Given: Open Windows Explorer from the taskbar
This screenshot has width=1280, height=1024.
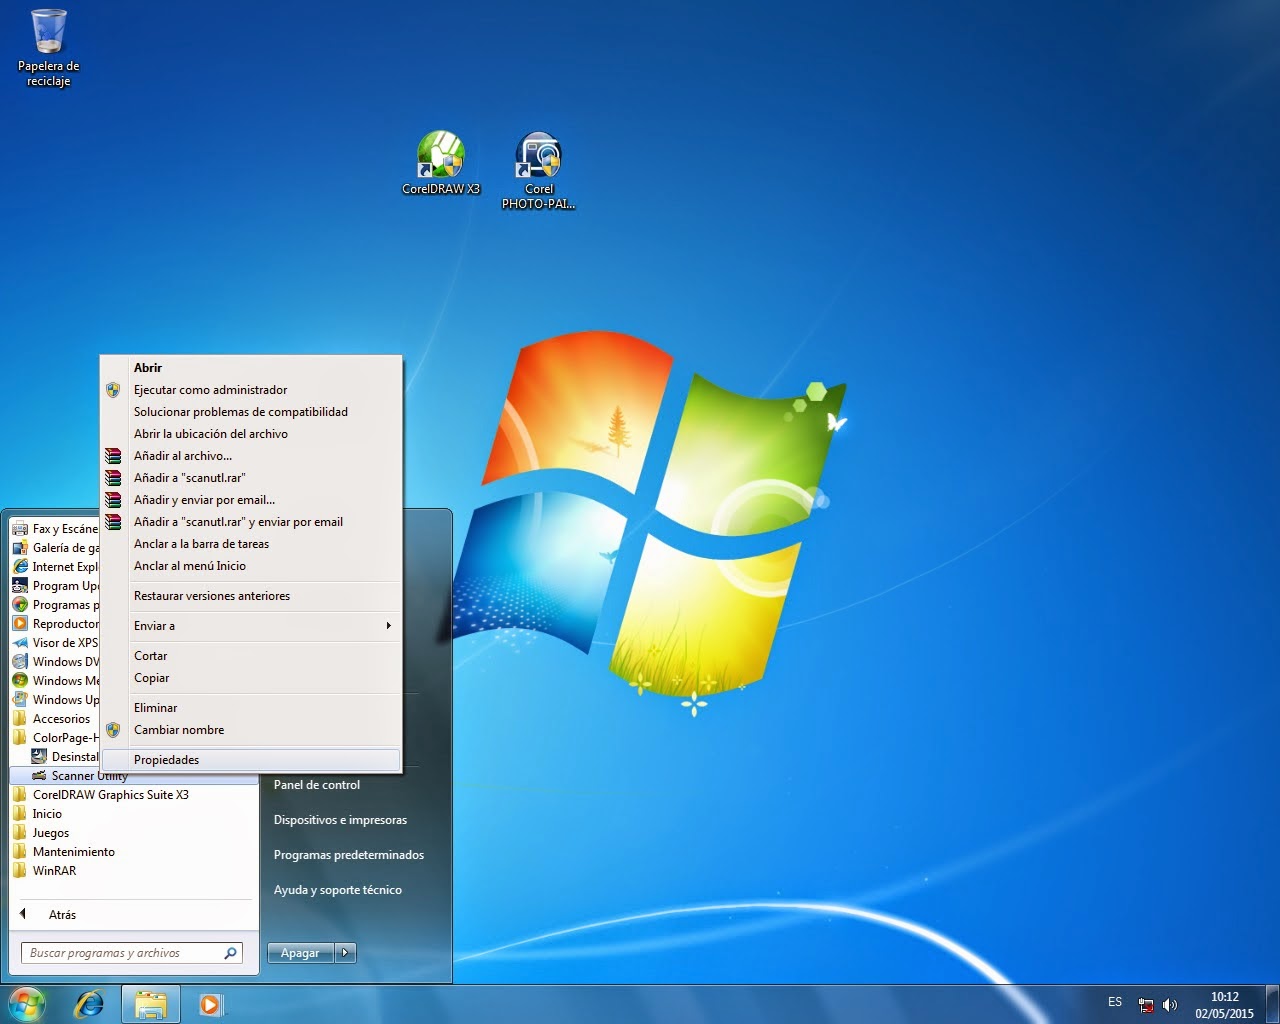Looking at the screenshot, I should [x=151, y=1004].
